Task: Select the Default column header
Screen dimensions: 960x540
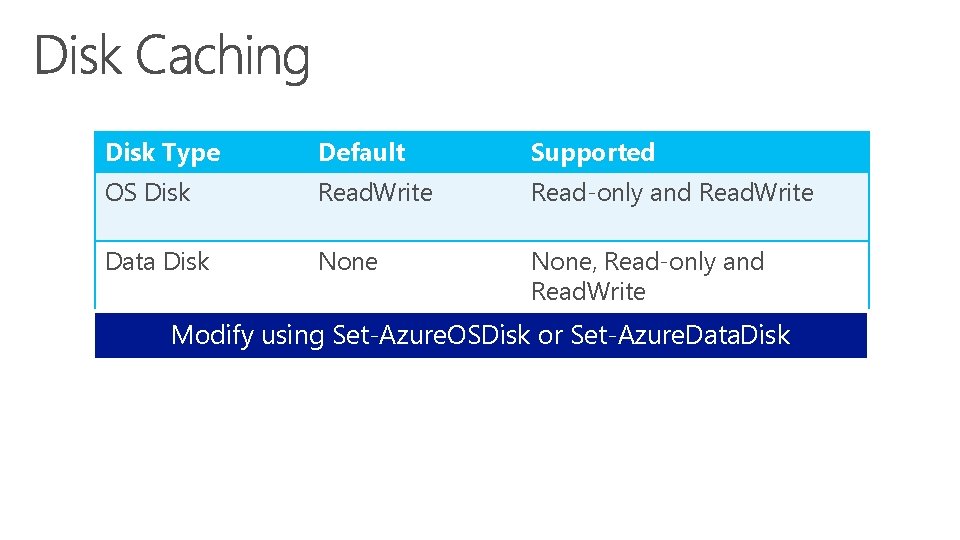Action: 362,152
